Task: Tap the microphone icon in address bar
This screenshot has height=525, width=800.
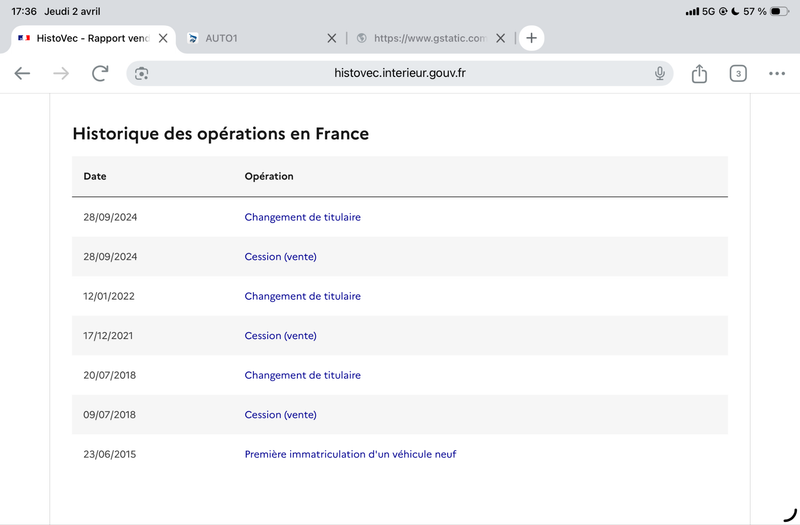Action: pyautogui.click(x=660, y=74)
